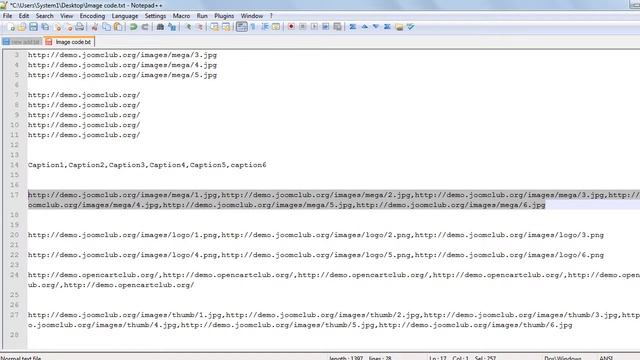Start macro recording with the red dot icon
This screenshot has width=640, height=360.
(291, 27)
